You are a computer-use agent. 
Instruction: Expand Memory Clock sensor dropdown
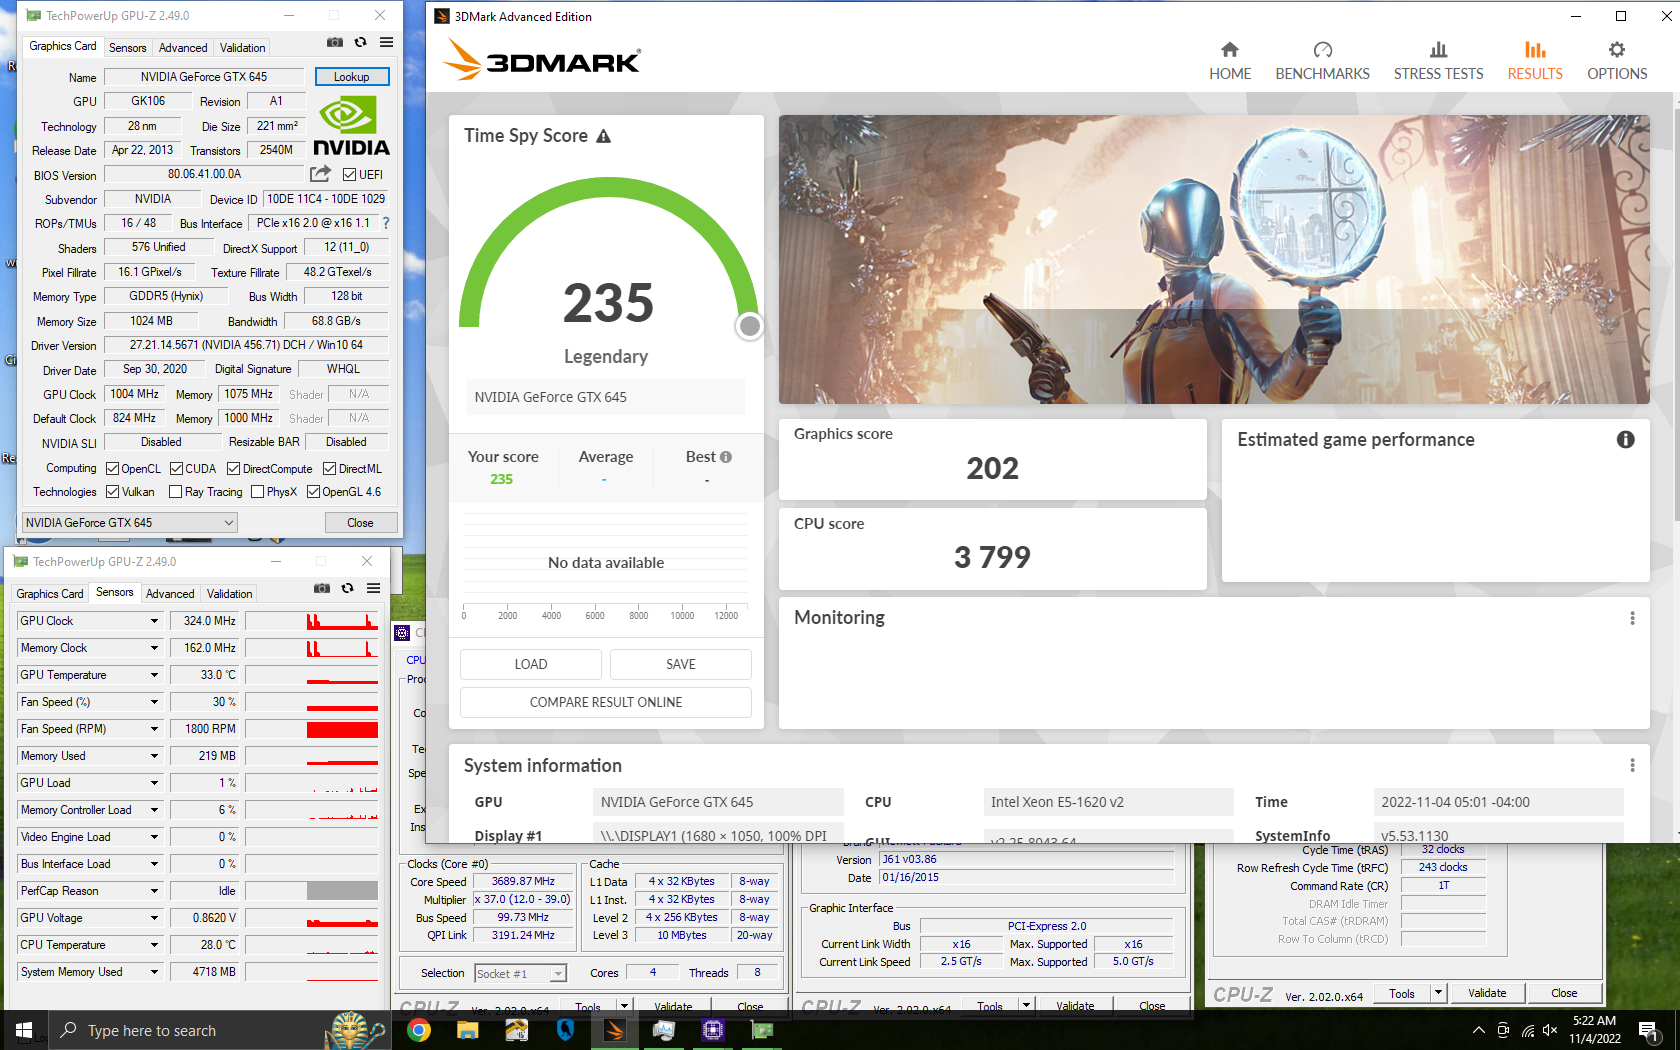tap(154, 648)
